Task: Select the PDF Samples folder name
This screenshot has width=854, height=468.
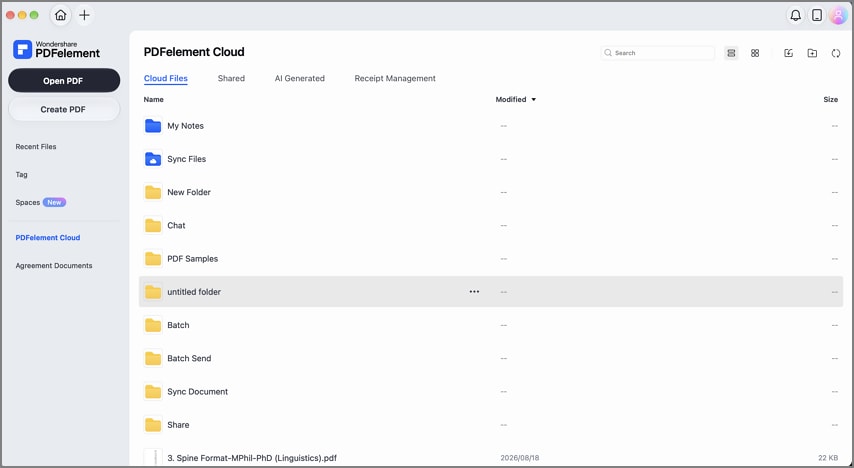Action: [192, 259]
